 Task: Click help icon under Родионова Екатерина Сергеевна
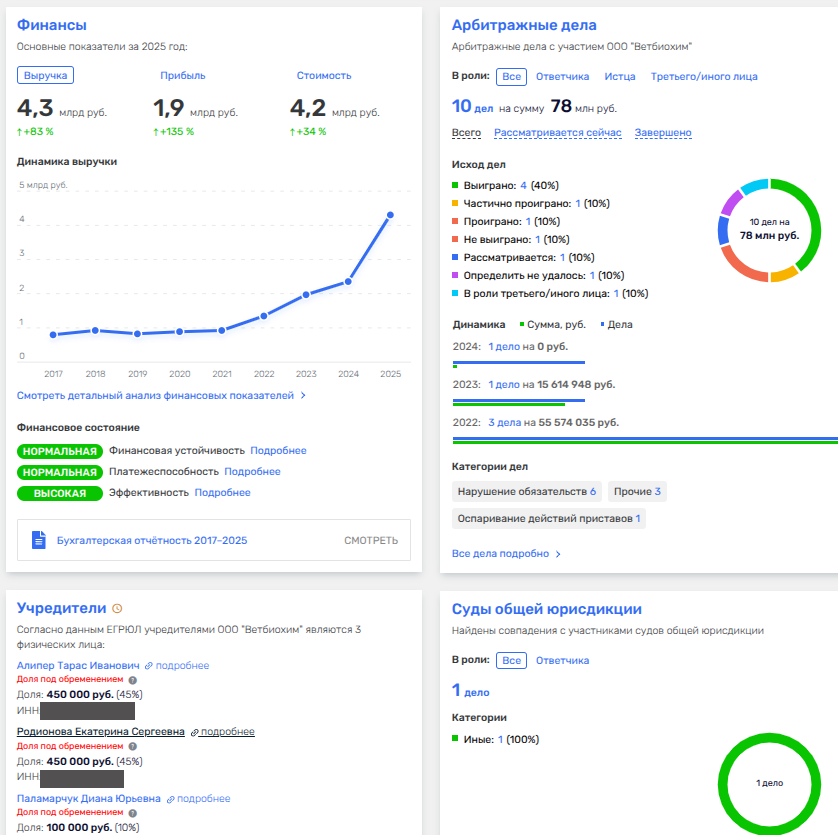tap(133, 746)
